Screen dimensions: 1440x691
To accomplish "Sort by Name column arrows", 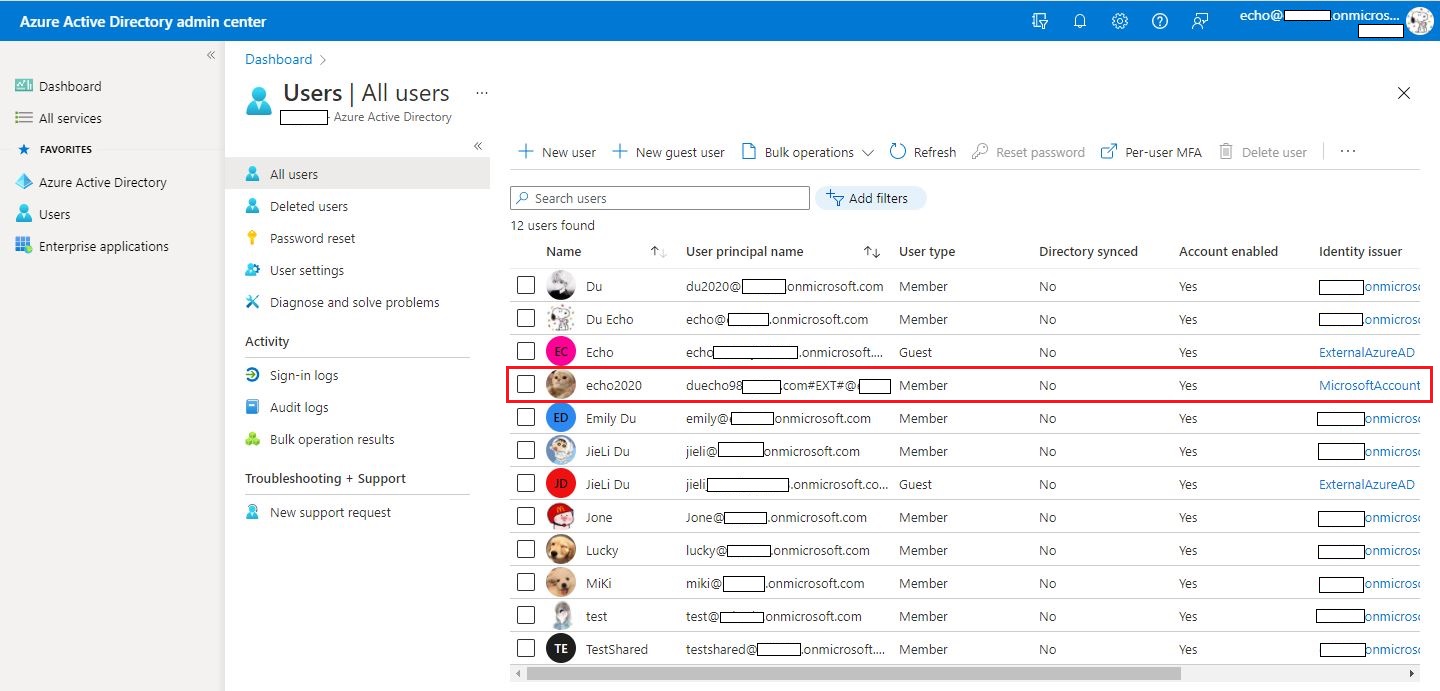I will click(658, 252).
